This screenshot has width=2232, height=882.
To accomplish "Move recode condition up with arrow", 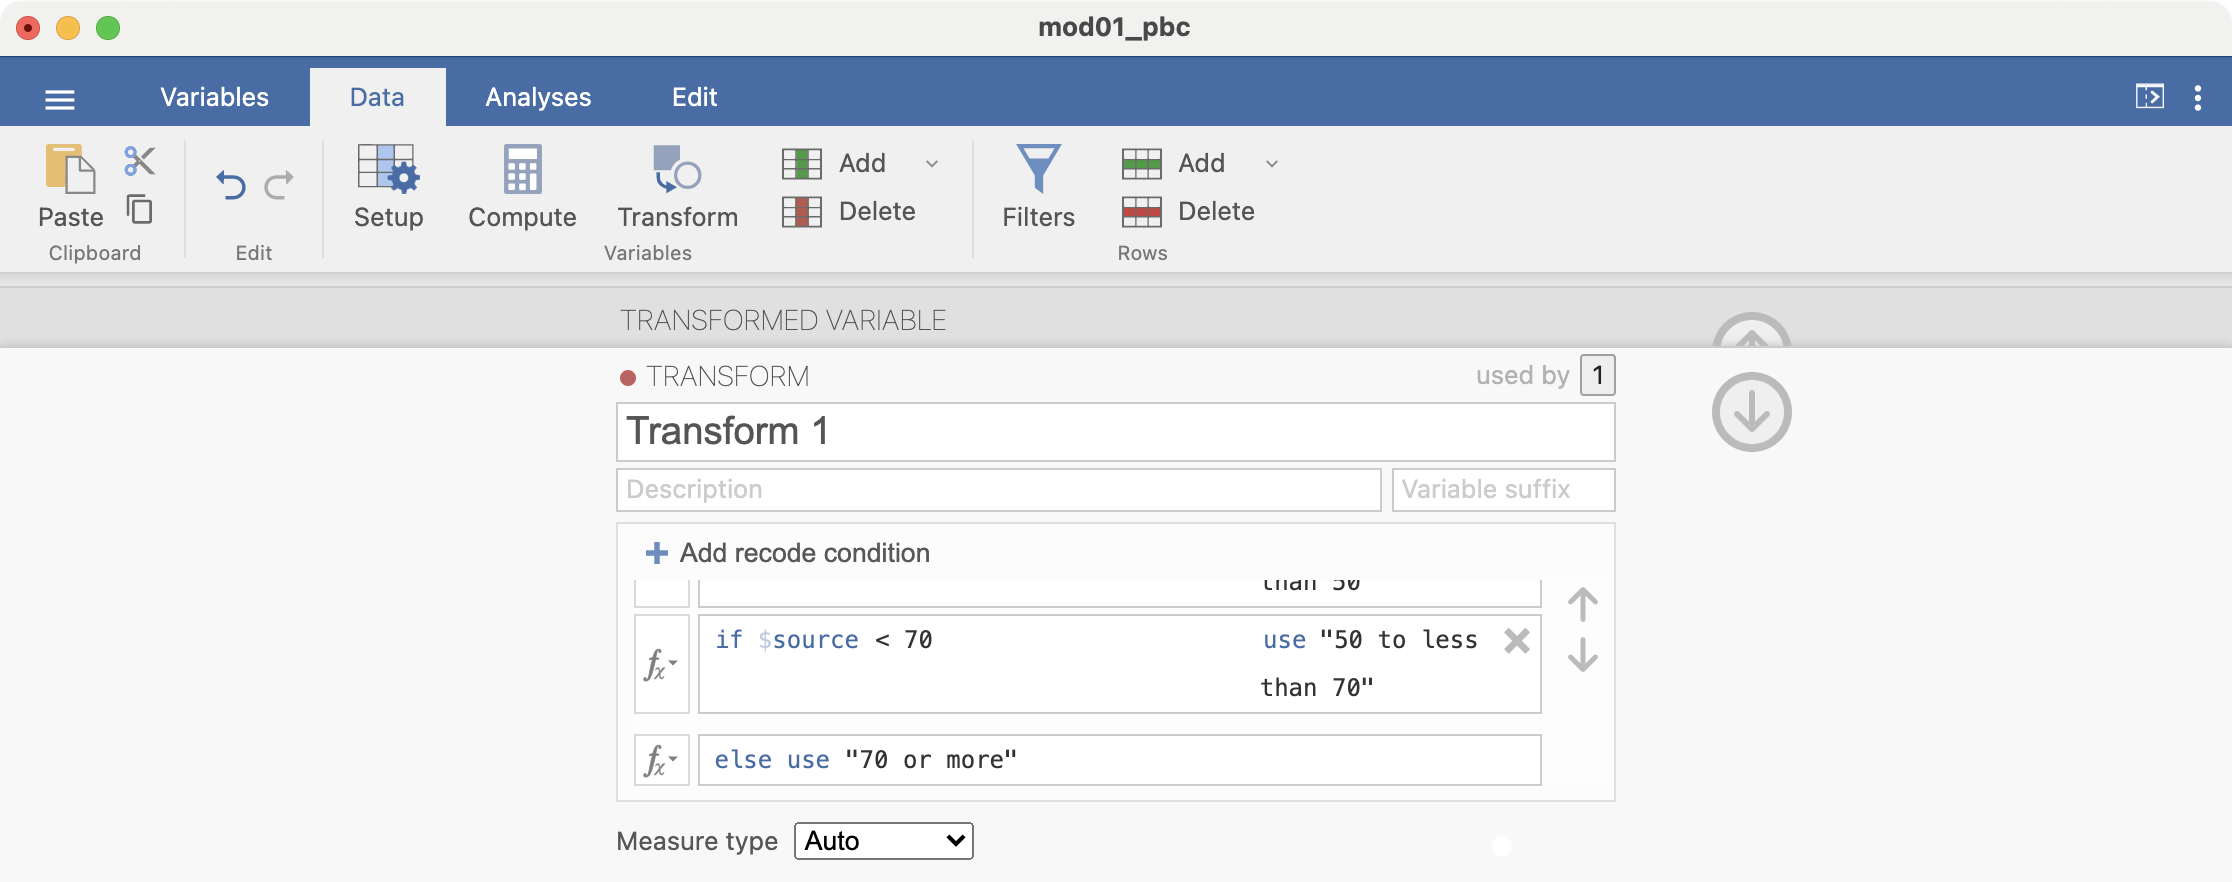I will [1582, 604].
